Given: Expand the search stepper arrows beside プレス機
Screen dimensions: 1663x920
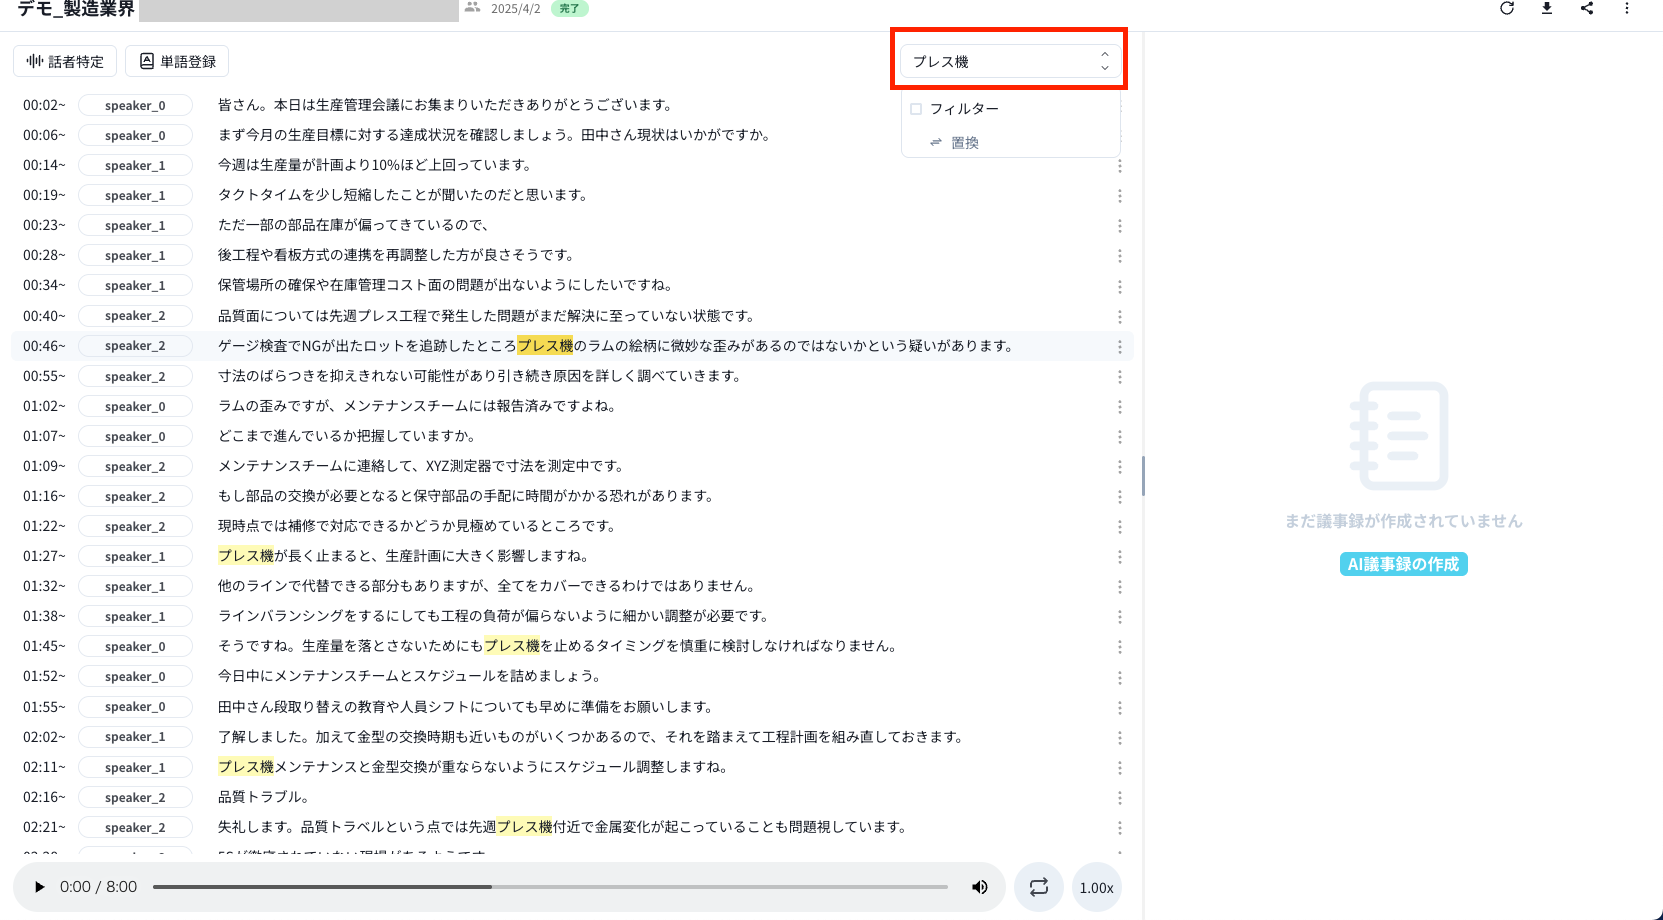Looking at the screenshot, I should pyautogui.click(x=1104, y=61).
